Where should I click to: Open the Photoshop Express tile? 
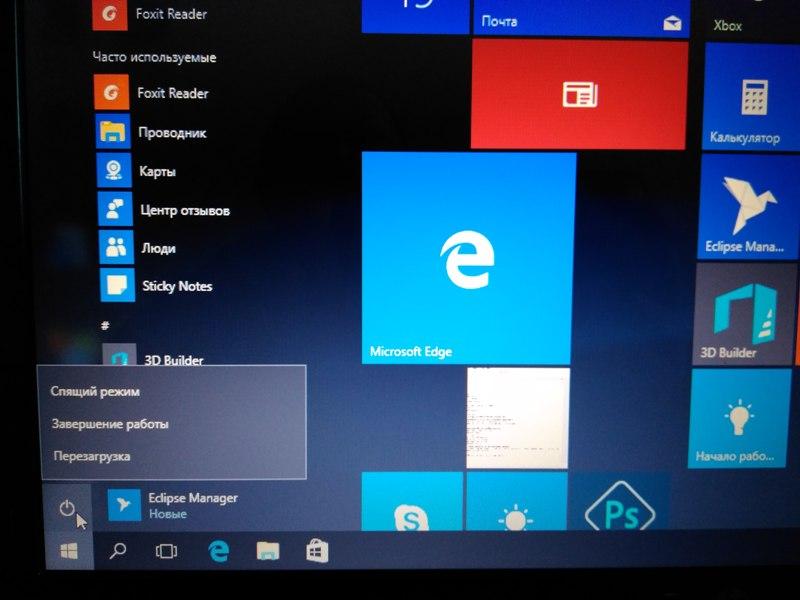[x=619, y=502]
